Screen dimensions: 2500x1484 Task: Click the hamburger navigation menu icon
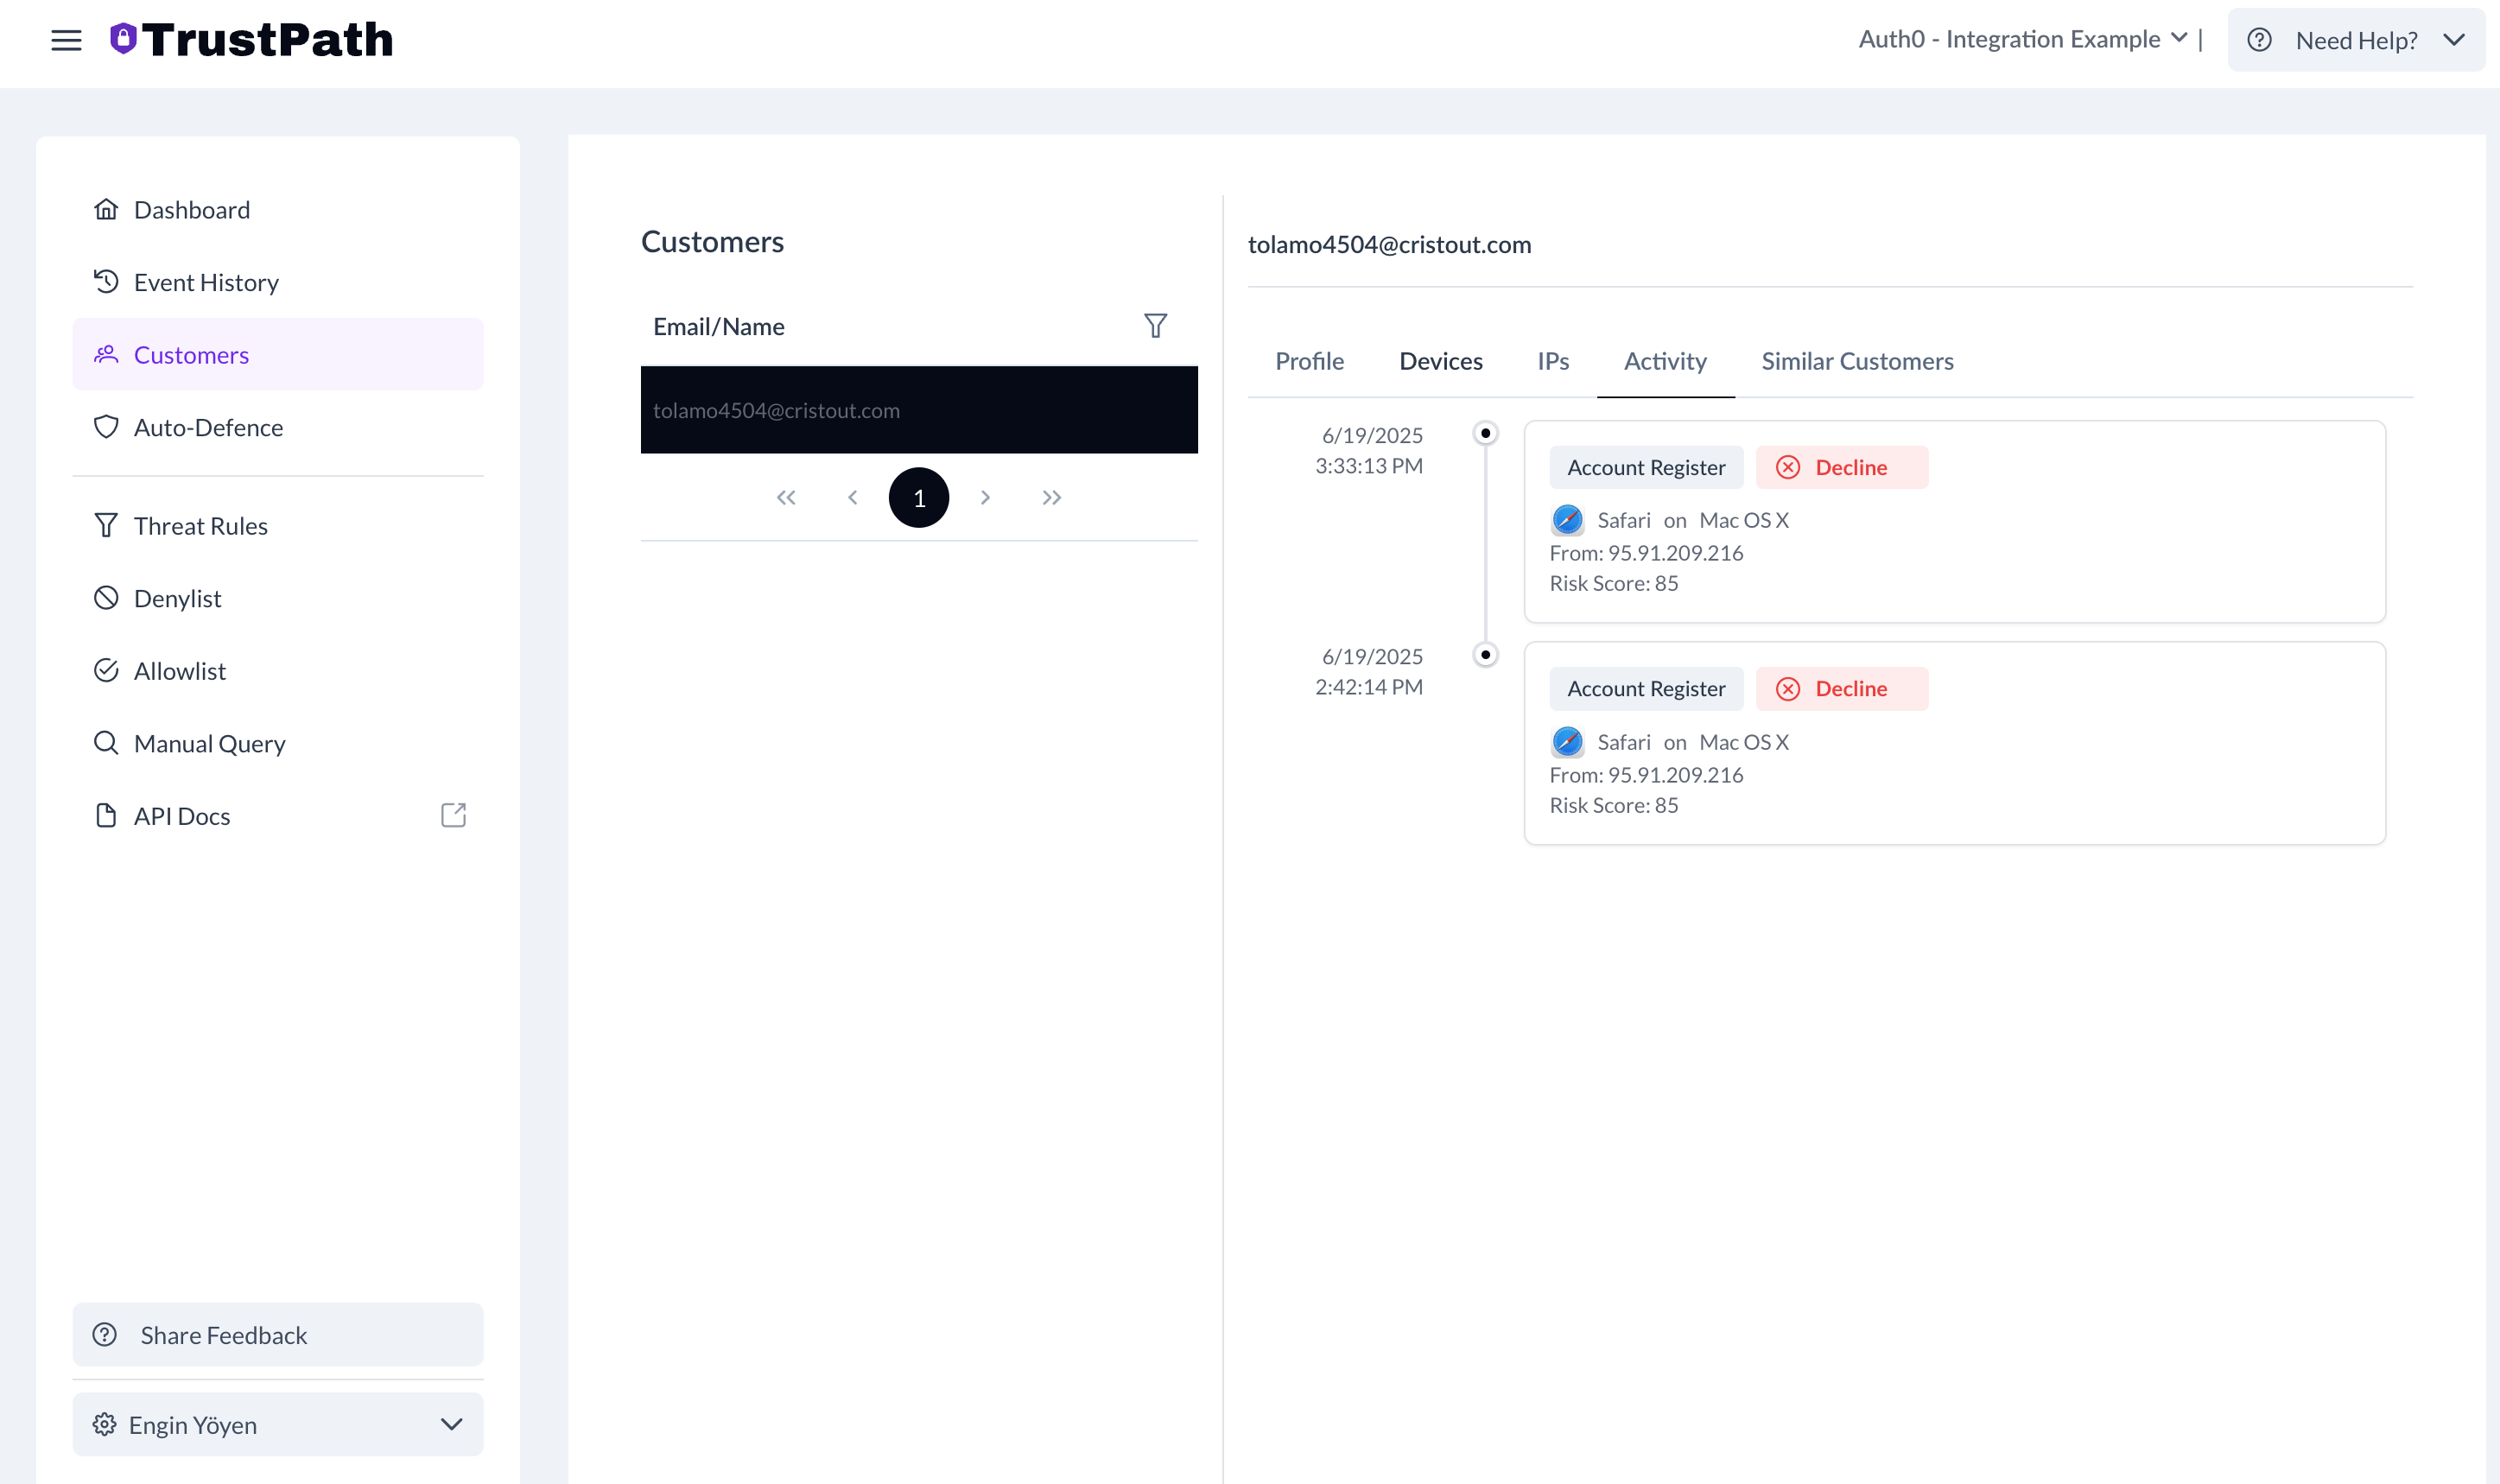[x=66, y=40]
